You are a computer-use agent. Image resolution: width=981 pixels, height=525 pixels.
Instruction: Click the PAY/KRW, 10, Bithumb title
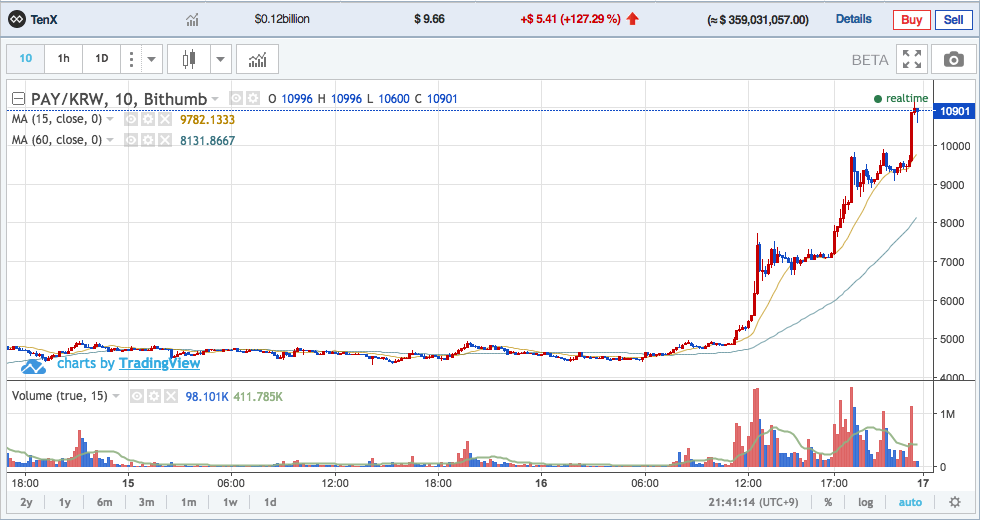pos(119,99)
